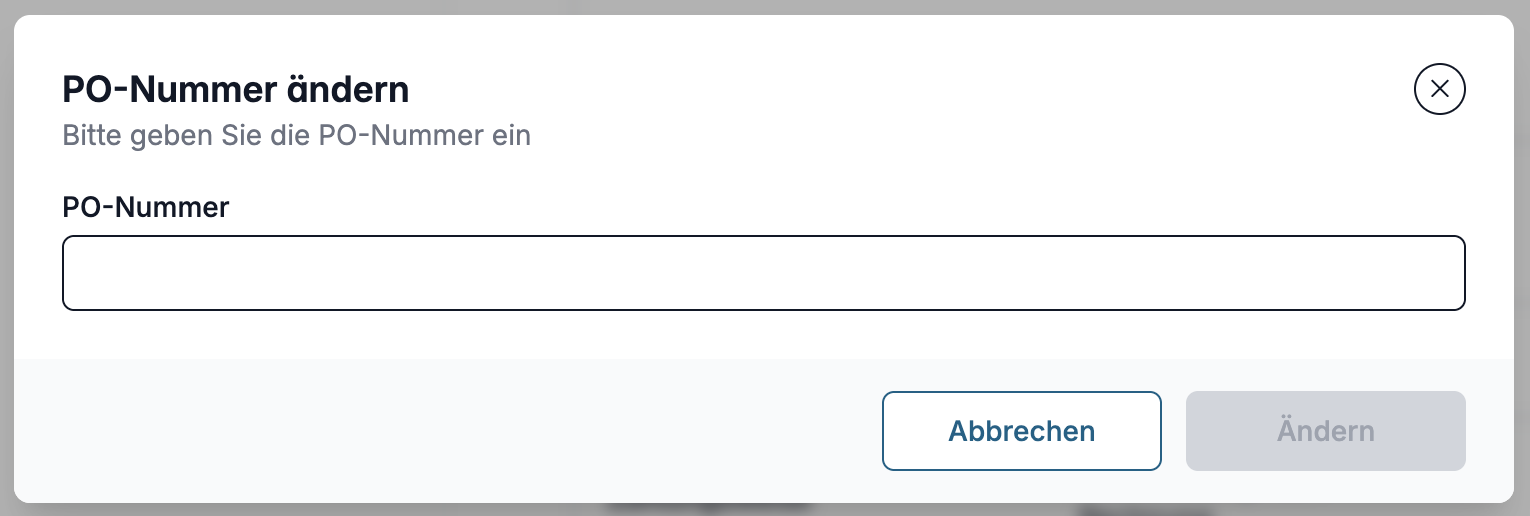Click the circular X icon
Image resolution: width=1530 pixels, height=516 pixels.
(1439, 89)
